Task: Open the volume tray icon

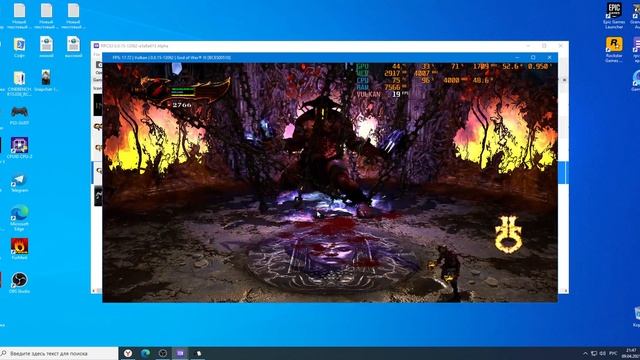Action: point(602,353)
